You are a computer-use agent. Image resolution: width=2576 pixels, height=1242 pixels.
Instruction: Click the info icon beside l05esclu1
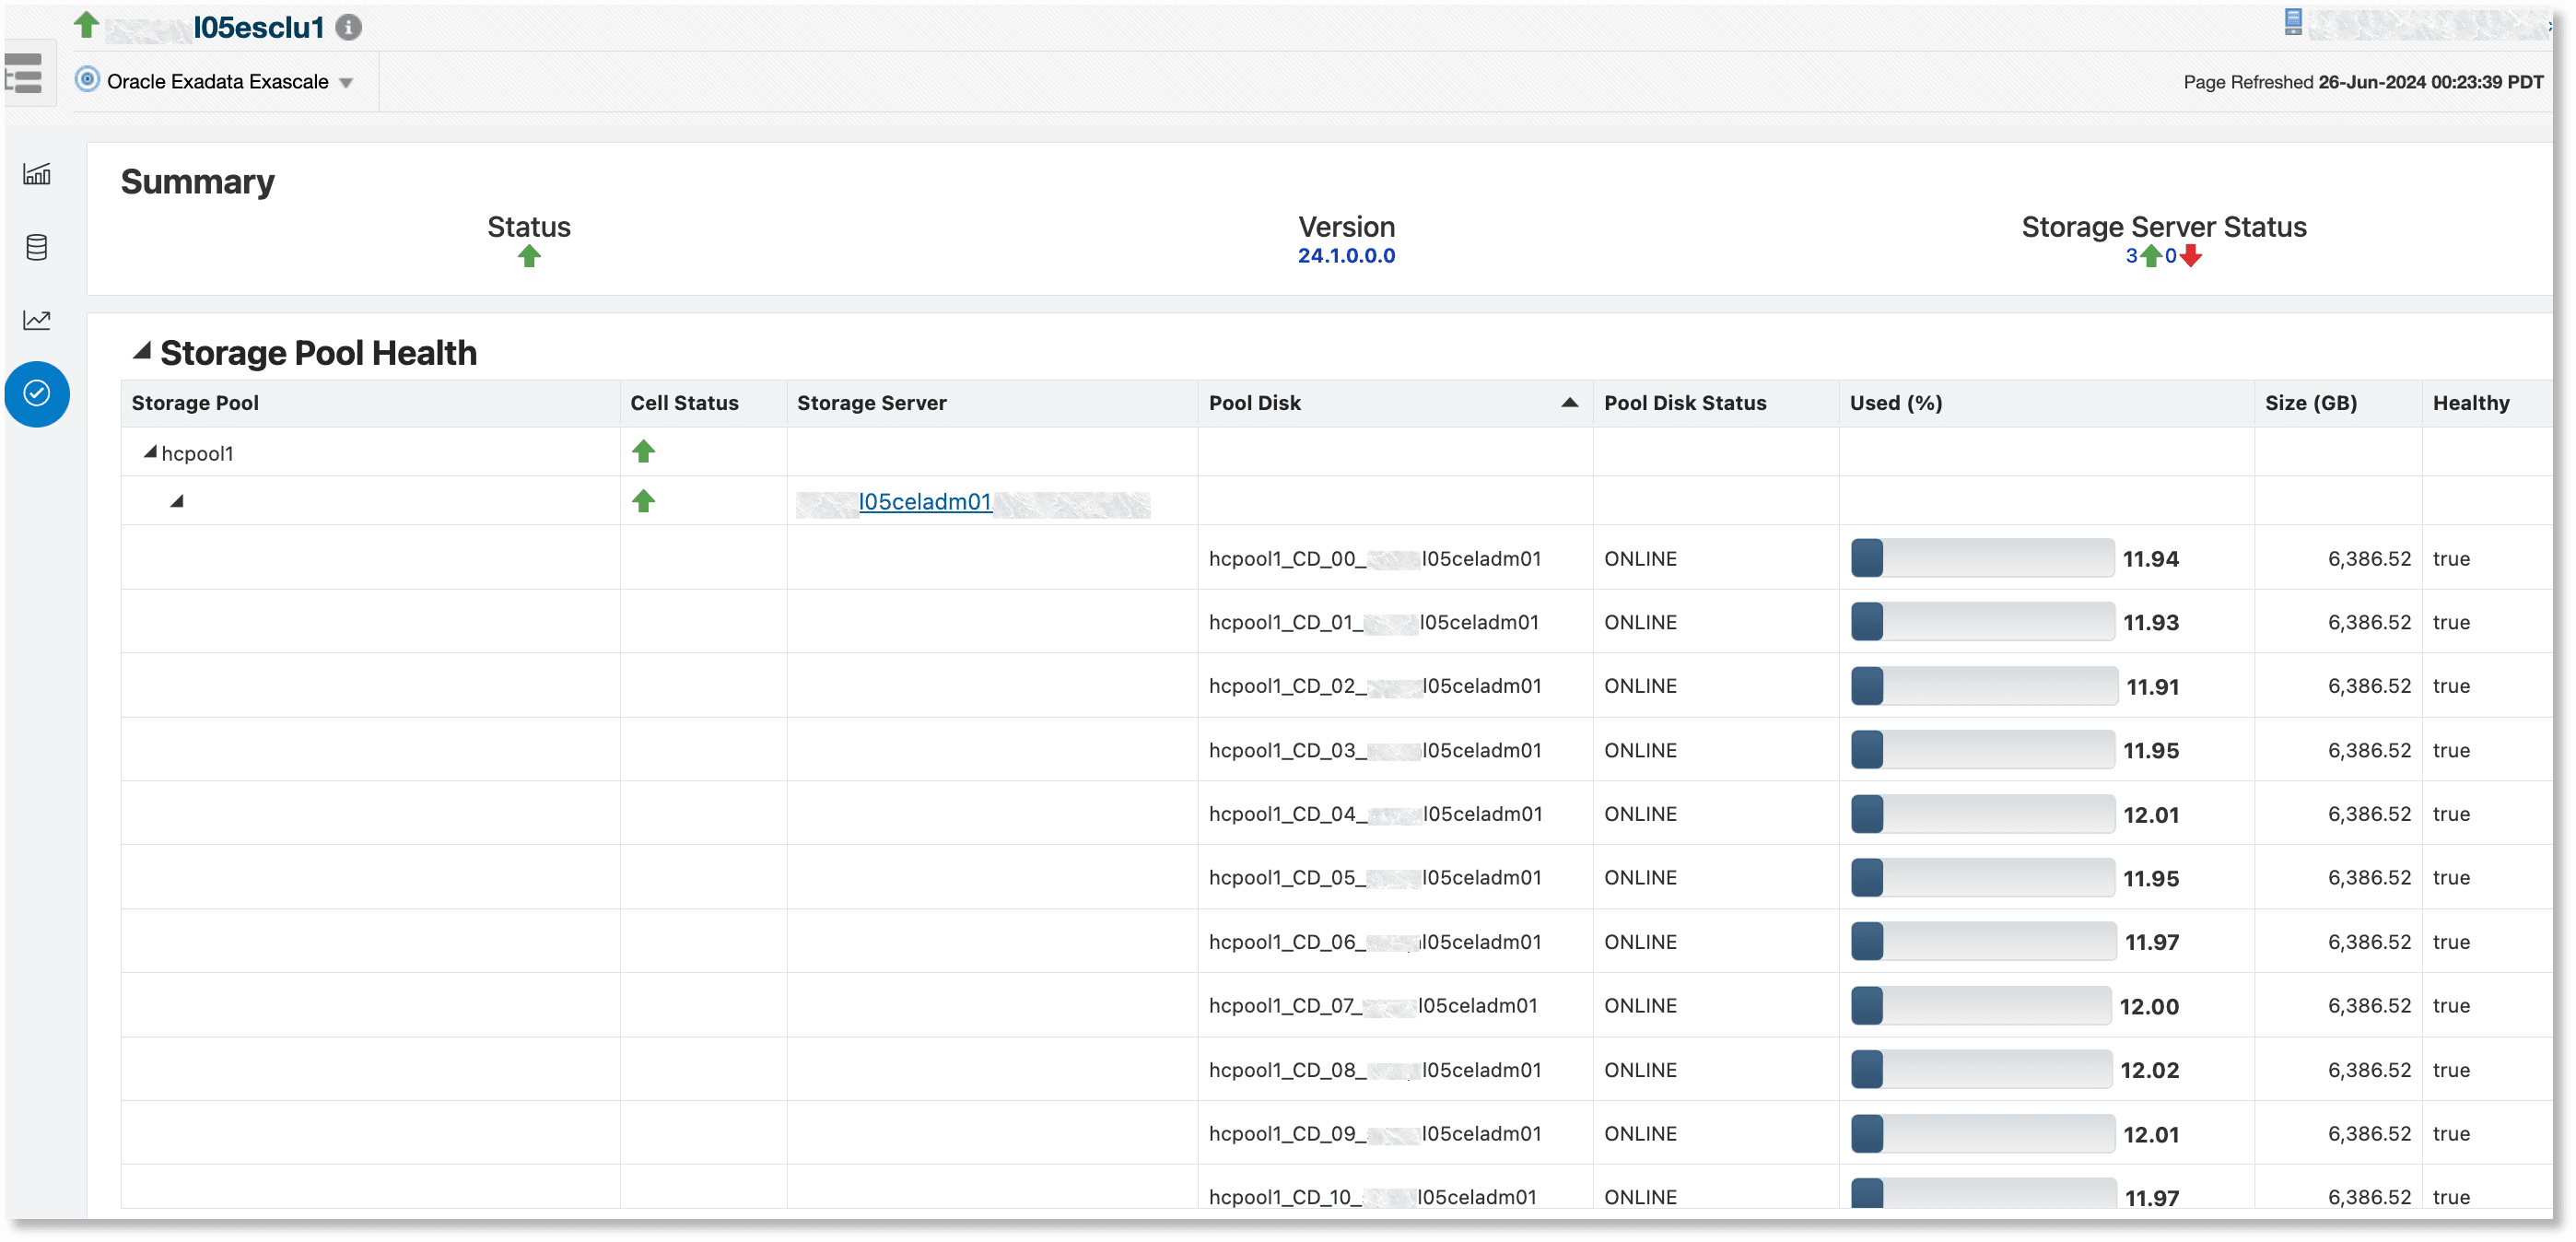tap(348, 27)
